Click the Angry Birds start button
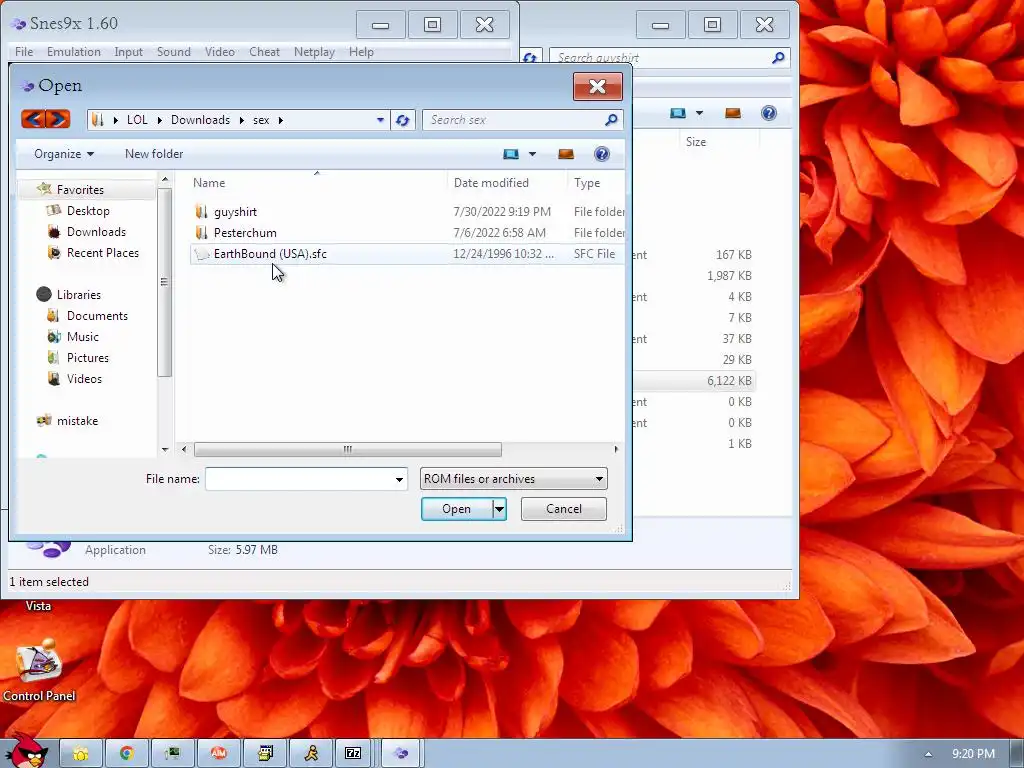Viewport: 1024px width, 768px height. click(x=27, y=751)
